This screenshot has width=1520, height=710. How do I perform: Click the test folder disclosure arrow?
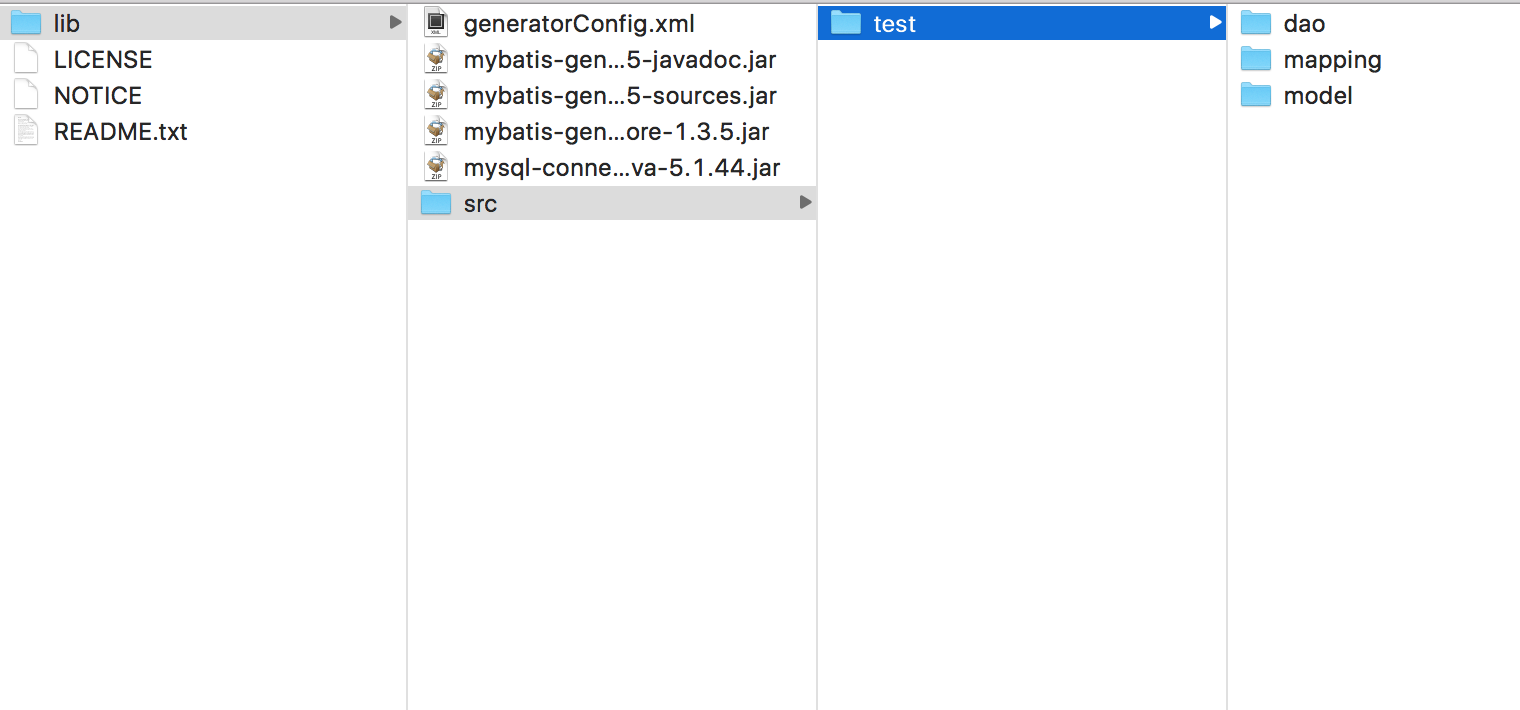[1215, 22]
